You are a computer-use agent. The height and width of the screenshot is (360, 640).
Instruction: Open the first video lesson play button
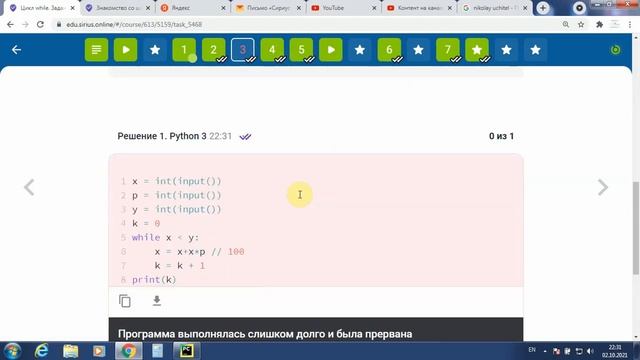point(126,50)
